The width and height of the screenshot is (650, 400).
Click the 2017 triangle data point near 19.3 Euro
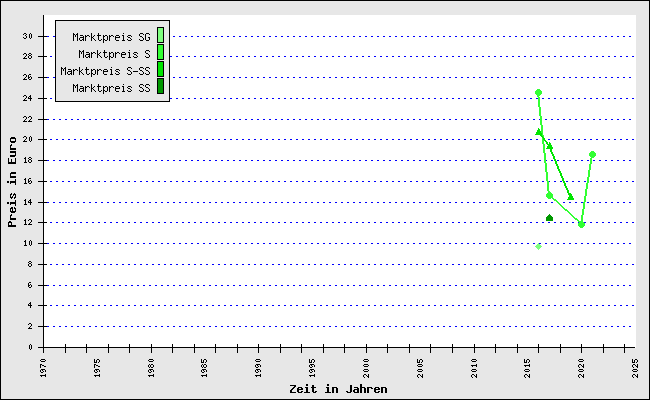(549, 146)
